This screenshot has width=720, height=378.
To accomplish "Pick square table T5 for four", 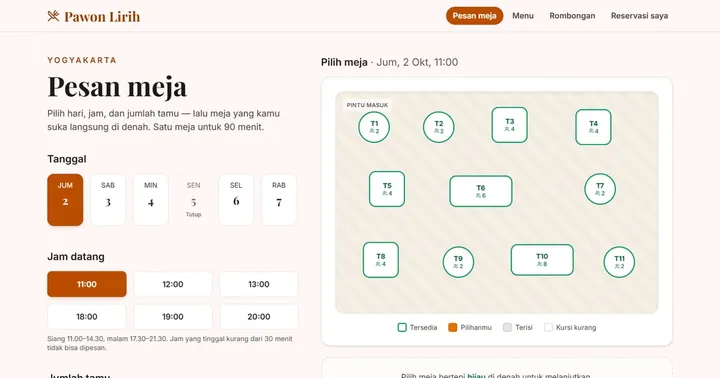I will click(387, 189).
